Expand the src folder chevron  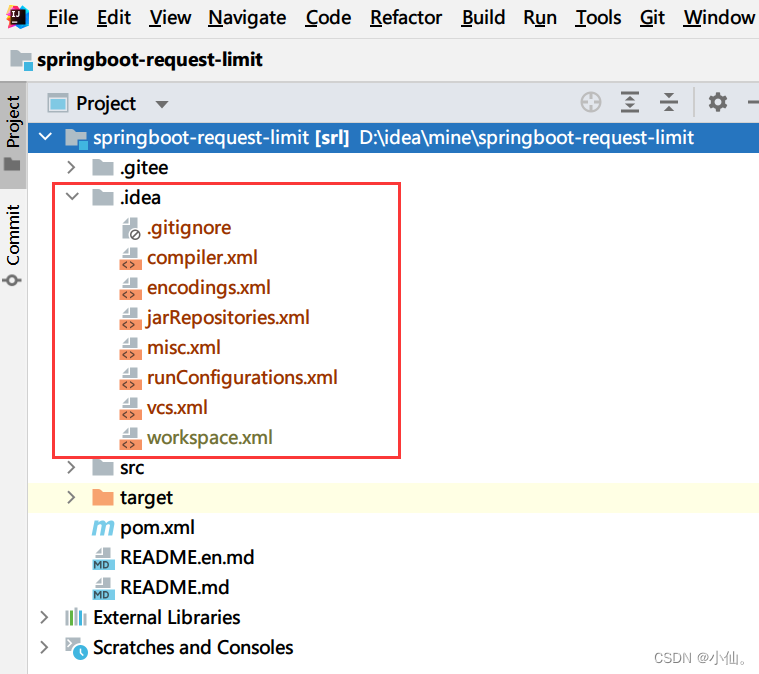71,467
